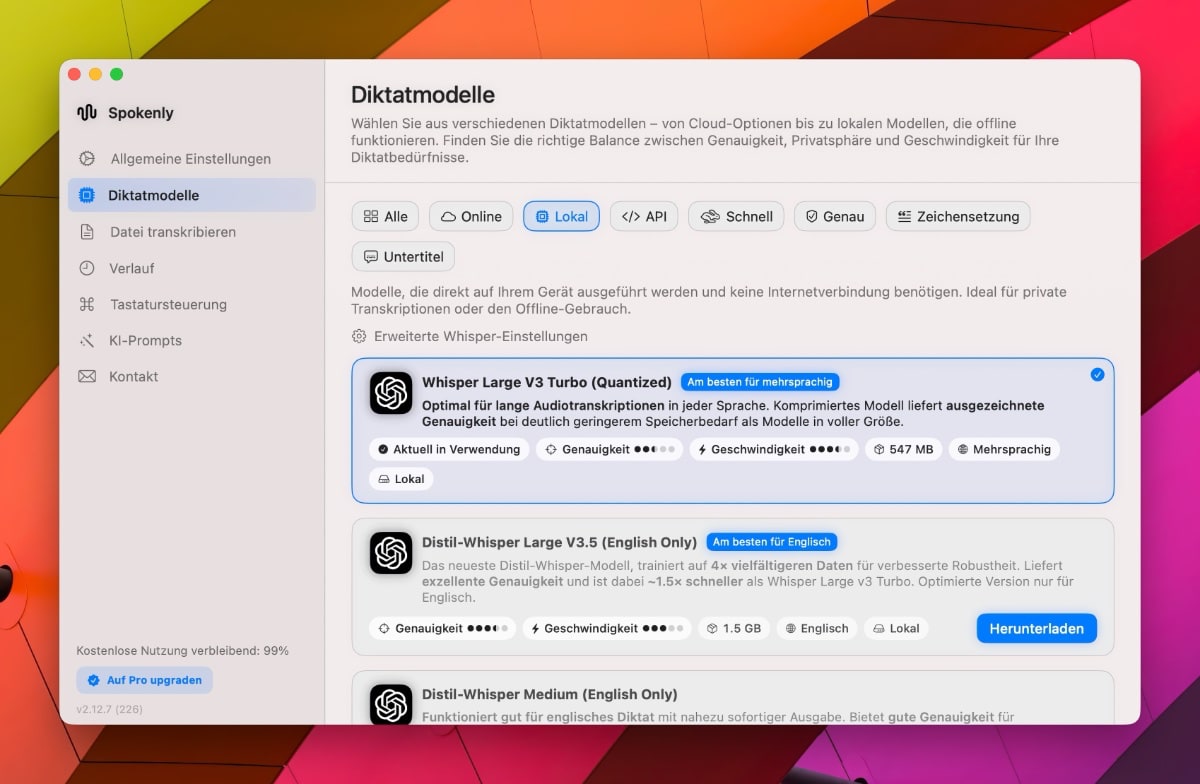Click the OpenAI logo of Distil-Whisper Large V3.5

391,553
